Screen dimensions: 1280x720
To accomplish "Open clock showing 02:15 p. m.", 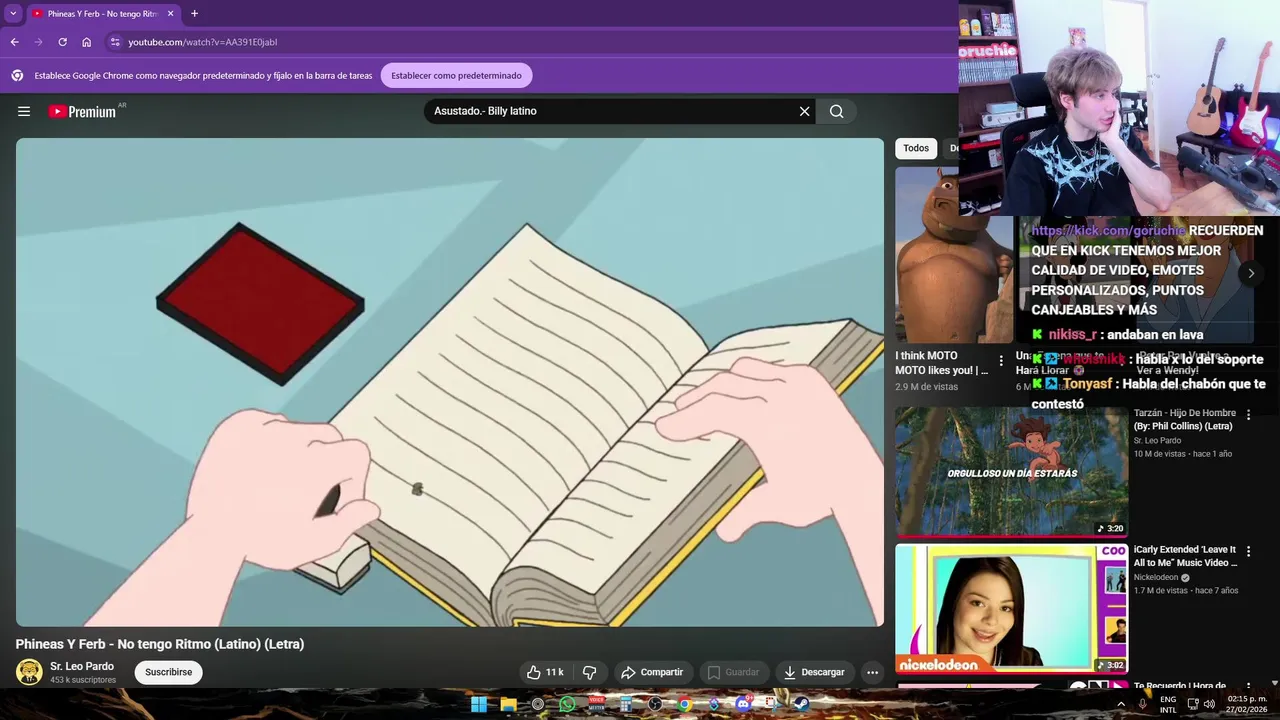I will click(x=1247, y=704).
